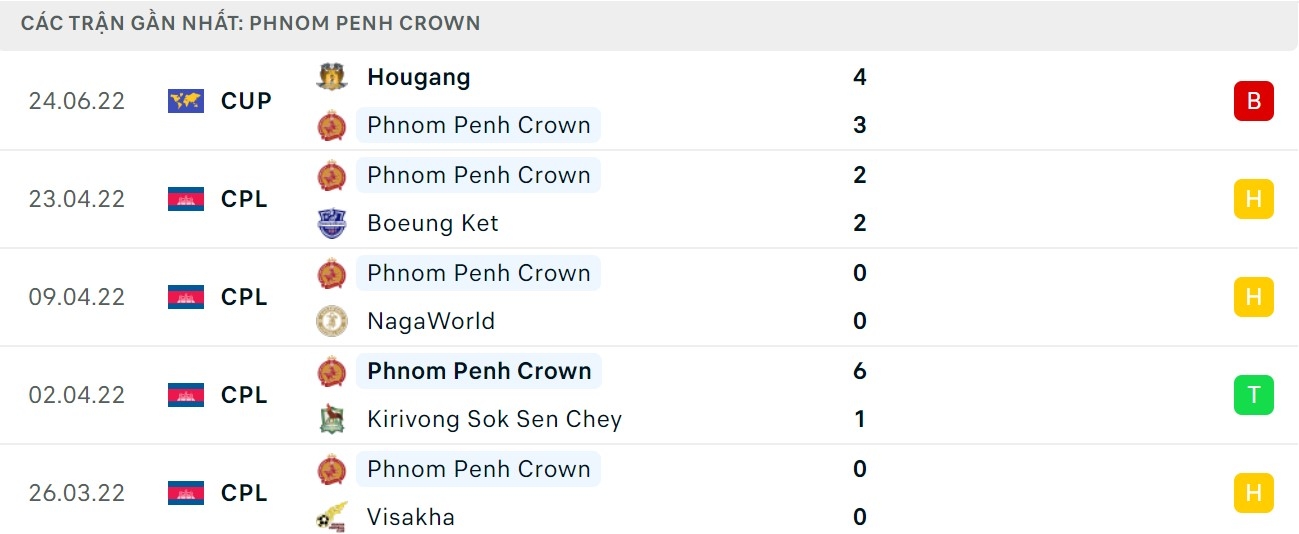Click the NagaWorld round club logo
The height and width of the screenshot is (534, 1299).
[x=332, y=321]
